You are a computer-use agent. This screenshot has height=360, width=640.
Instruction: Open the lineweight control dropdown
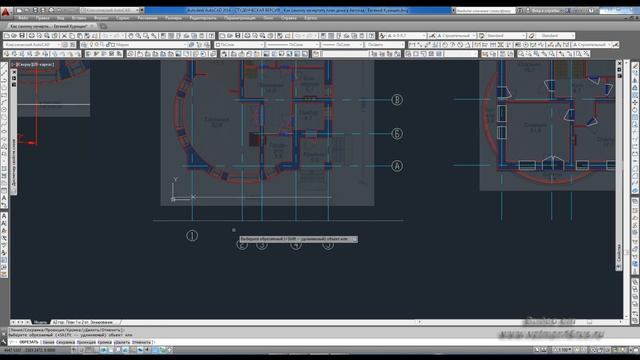tap(342, 44)
